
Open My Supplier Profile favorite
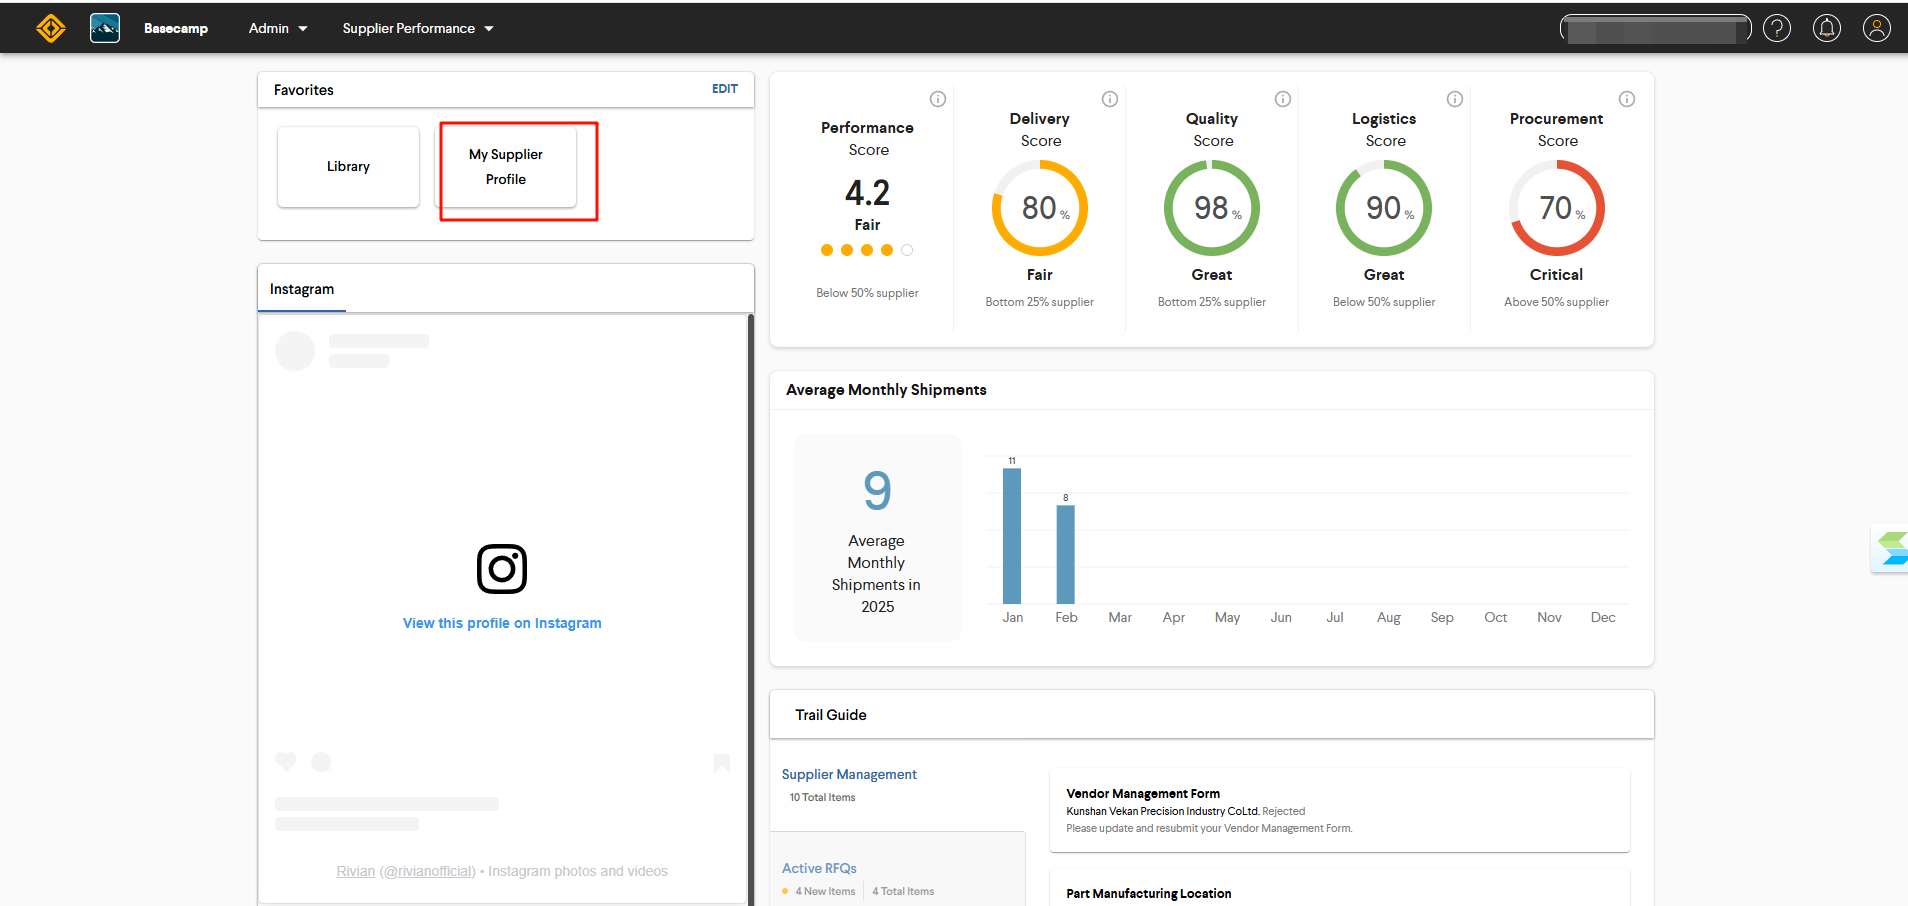[506, 167]
